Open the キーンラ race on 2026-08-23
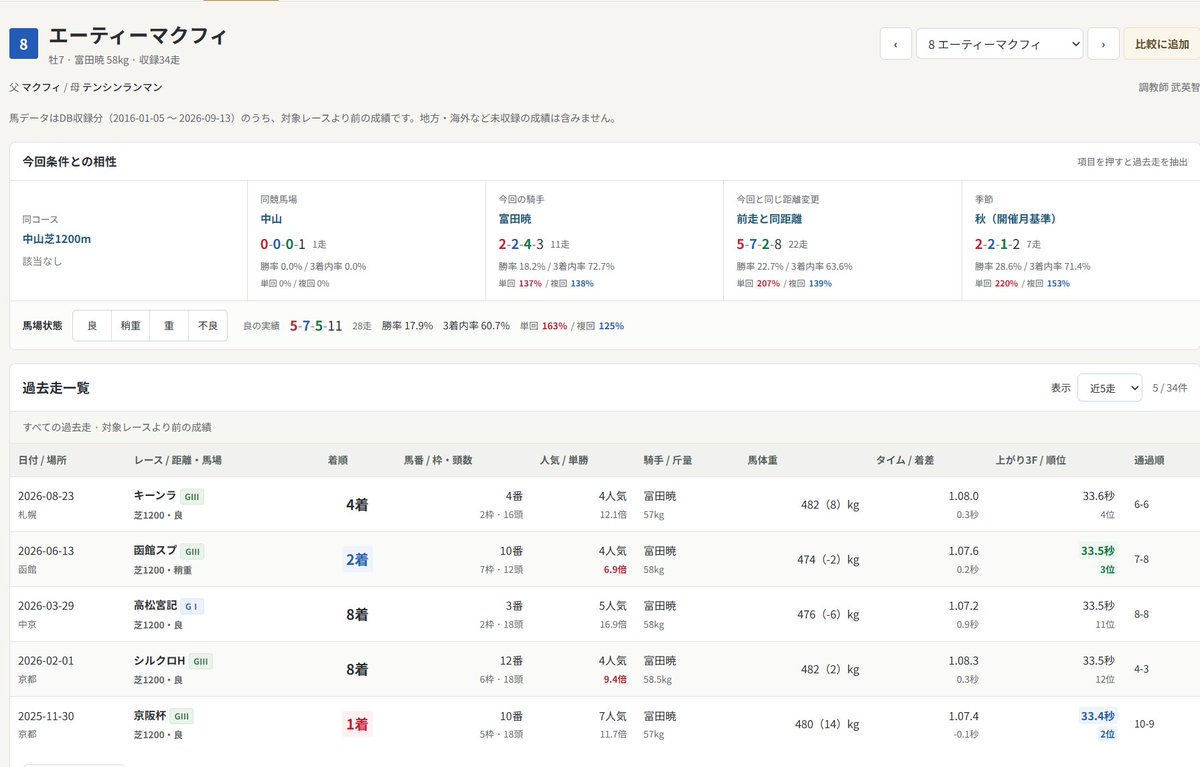The height and width of the screenshot is (767, 1200). coord(155,495)
